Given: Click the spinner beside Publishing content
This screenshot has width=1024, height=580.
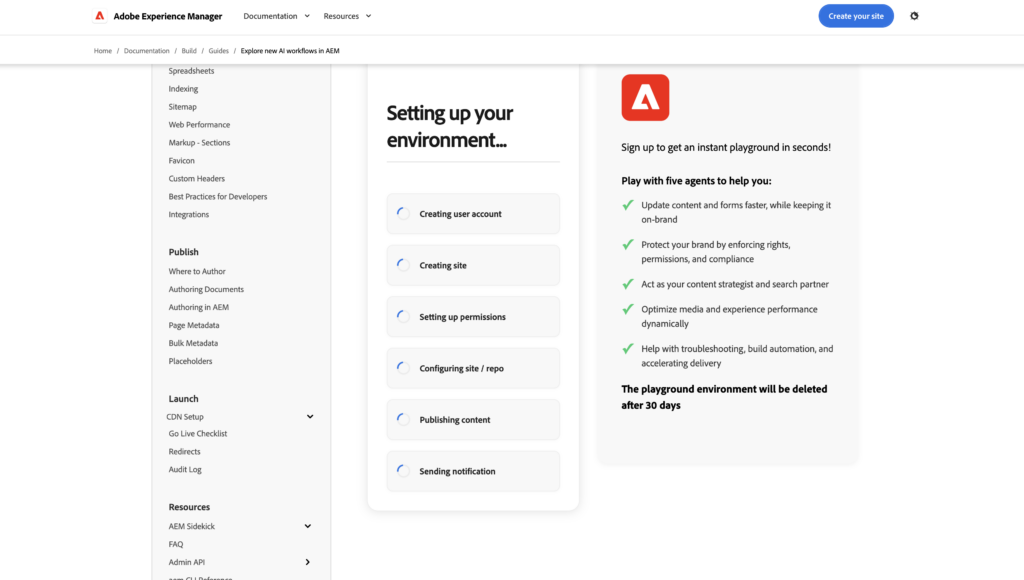Looking at the screenshot, I should click(403, 419).
